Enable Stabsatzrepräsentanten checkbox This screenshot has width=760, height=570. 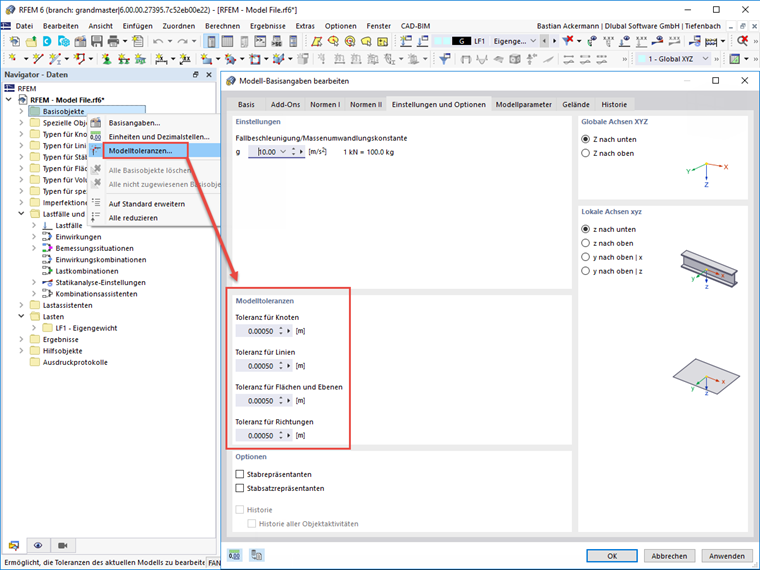(x=239, y=488)
